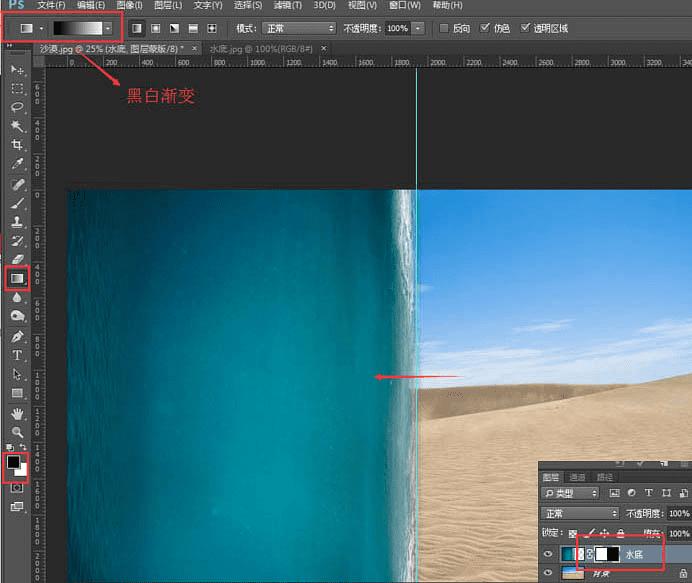The image size is (692, 583).
Task: Choose diamond gradient style
Action: click(x=212, y=28)
